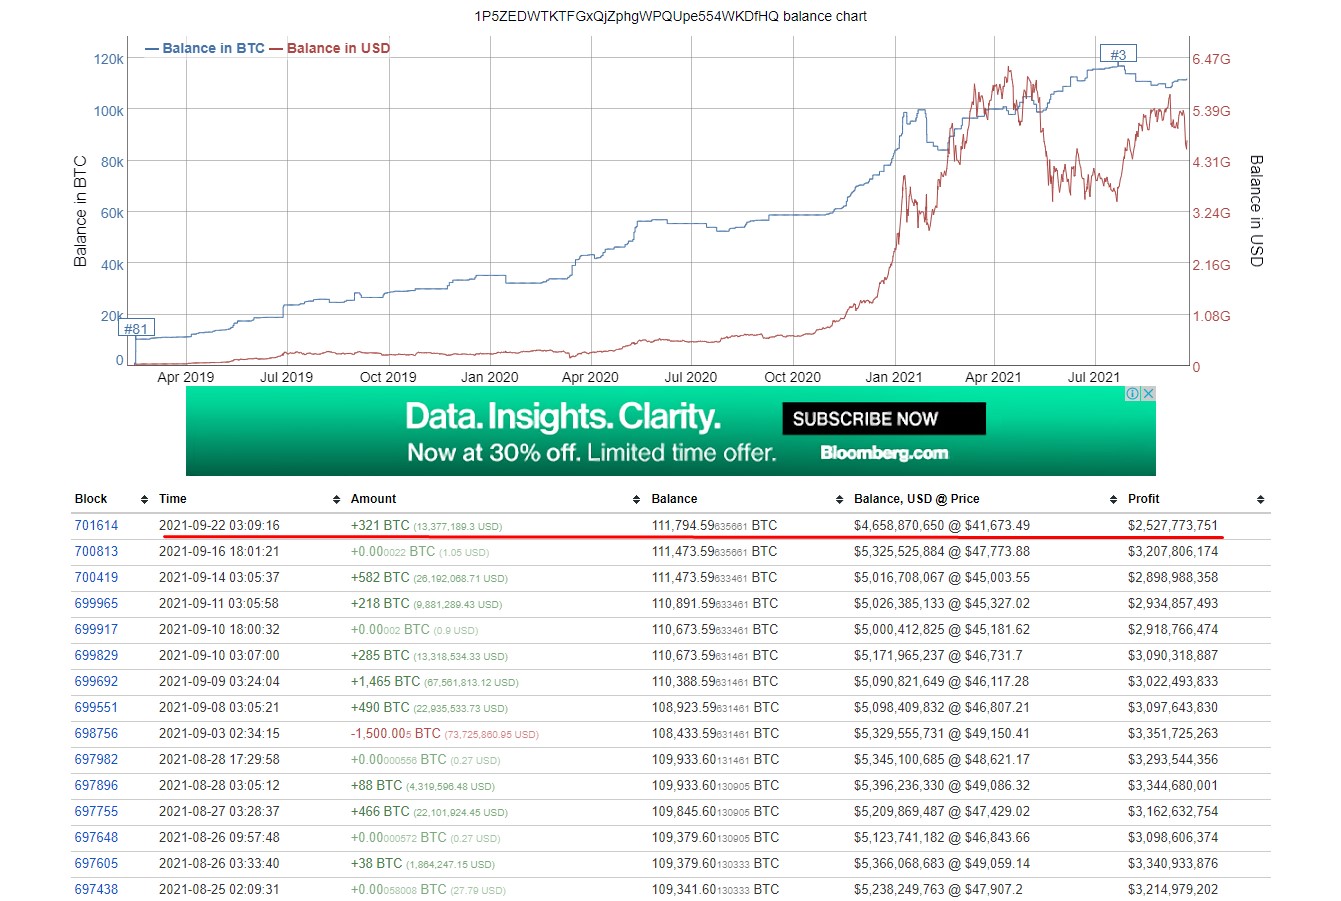Open block 701614 link

[x=96, y=525]
